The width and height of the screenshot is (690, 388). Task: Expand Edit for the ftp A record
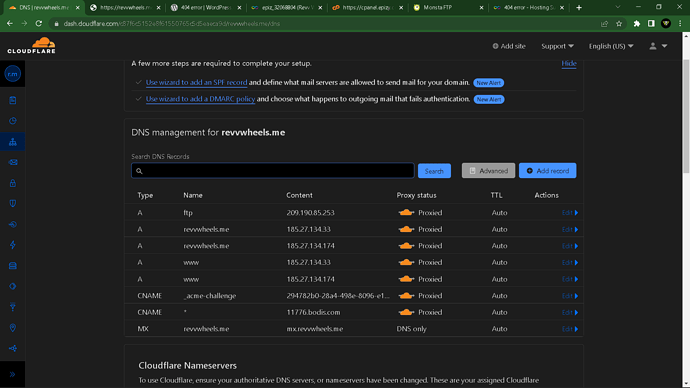570,212
